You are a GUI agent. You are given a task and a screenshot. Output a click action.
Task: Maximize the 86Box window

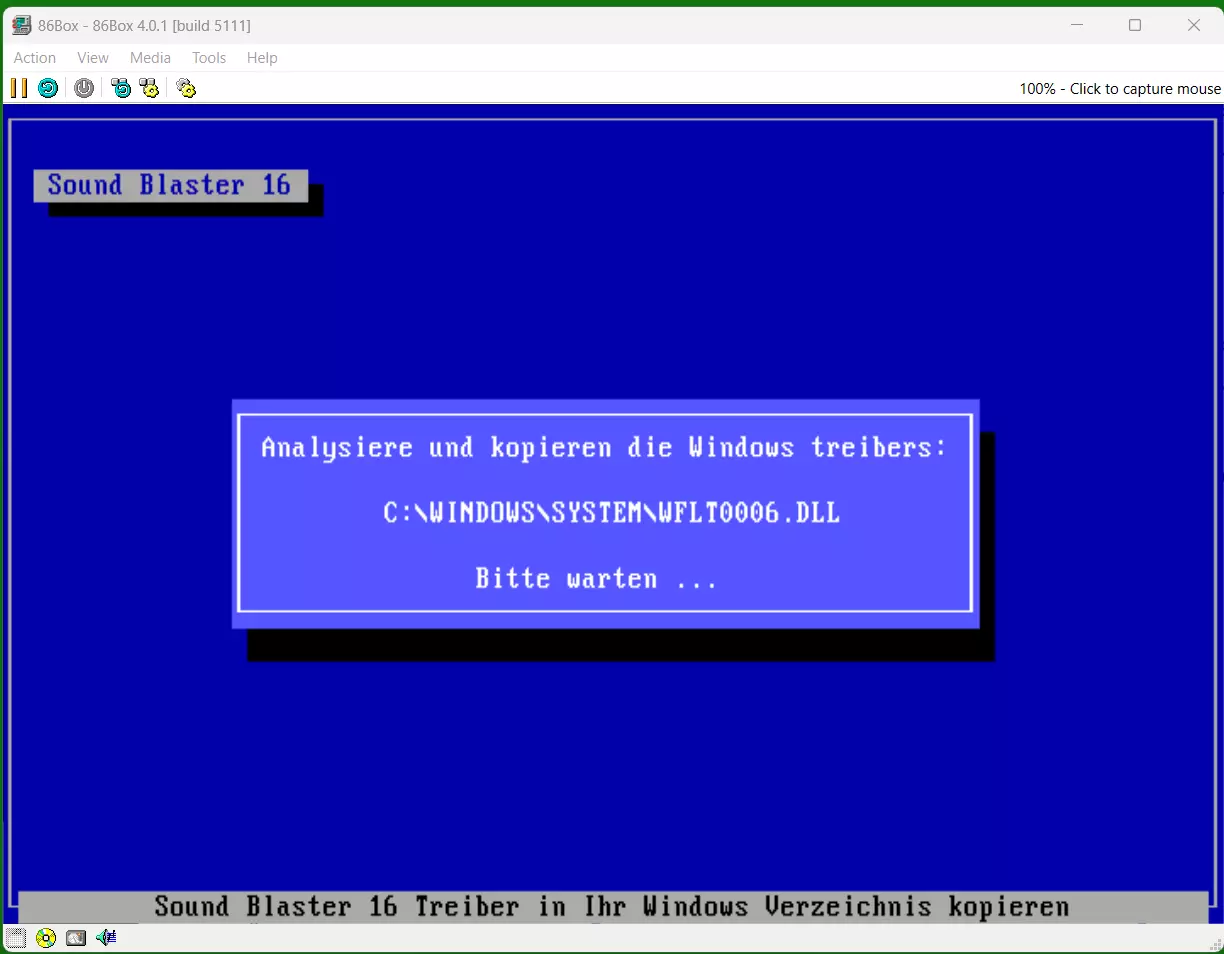point(1135,25)
